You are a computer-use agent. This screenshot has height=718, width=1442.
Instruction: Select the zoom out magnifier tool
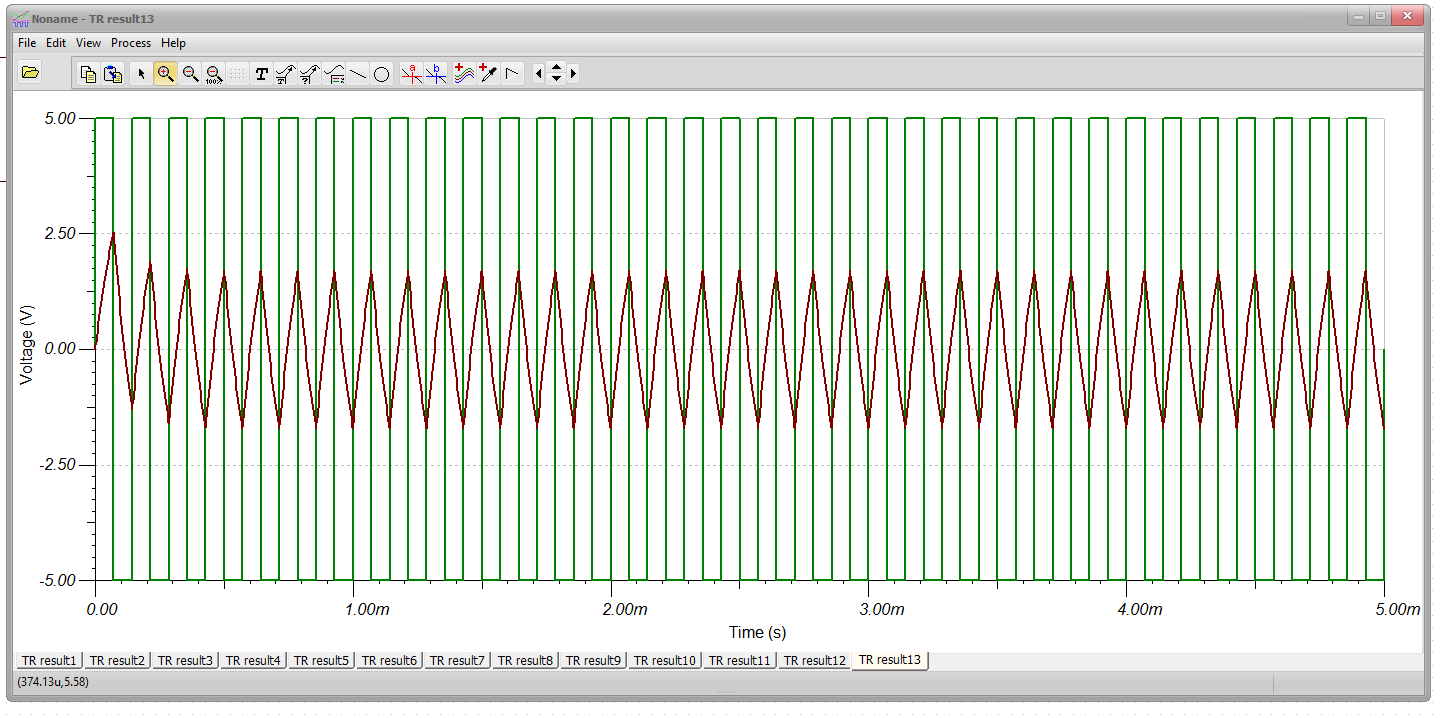point(190,73)
